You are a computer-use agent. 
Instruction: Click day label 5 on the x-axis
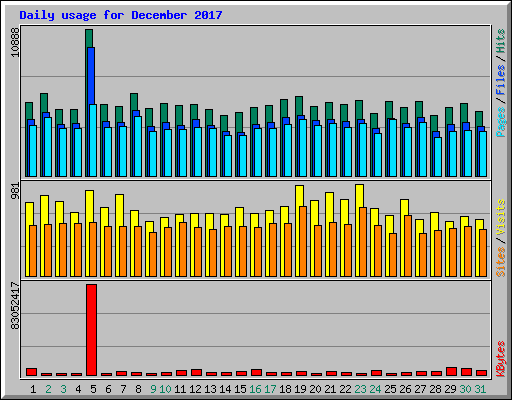[x=93, y=389]
